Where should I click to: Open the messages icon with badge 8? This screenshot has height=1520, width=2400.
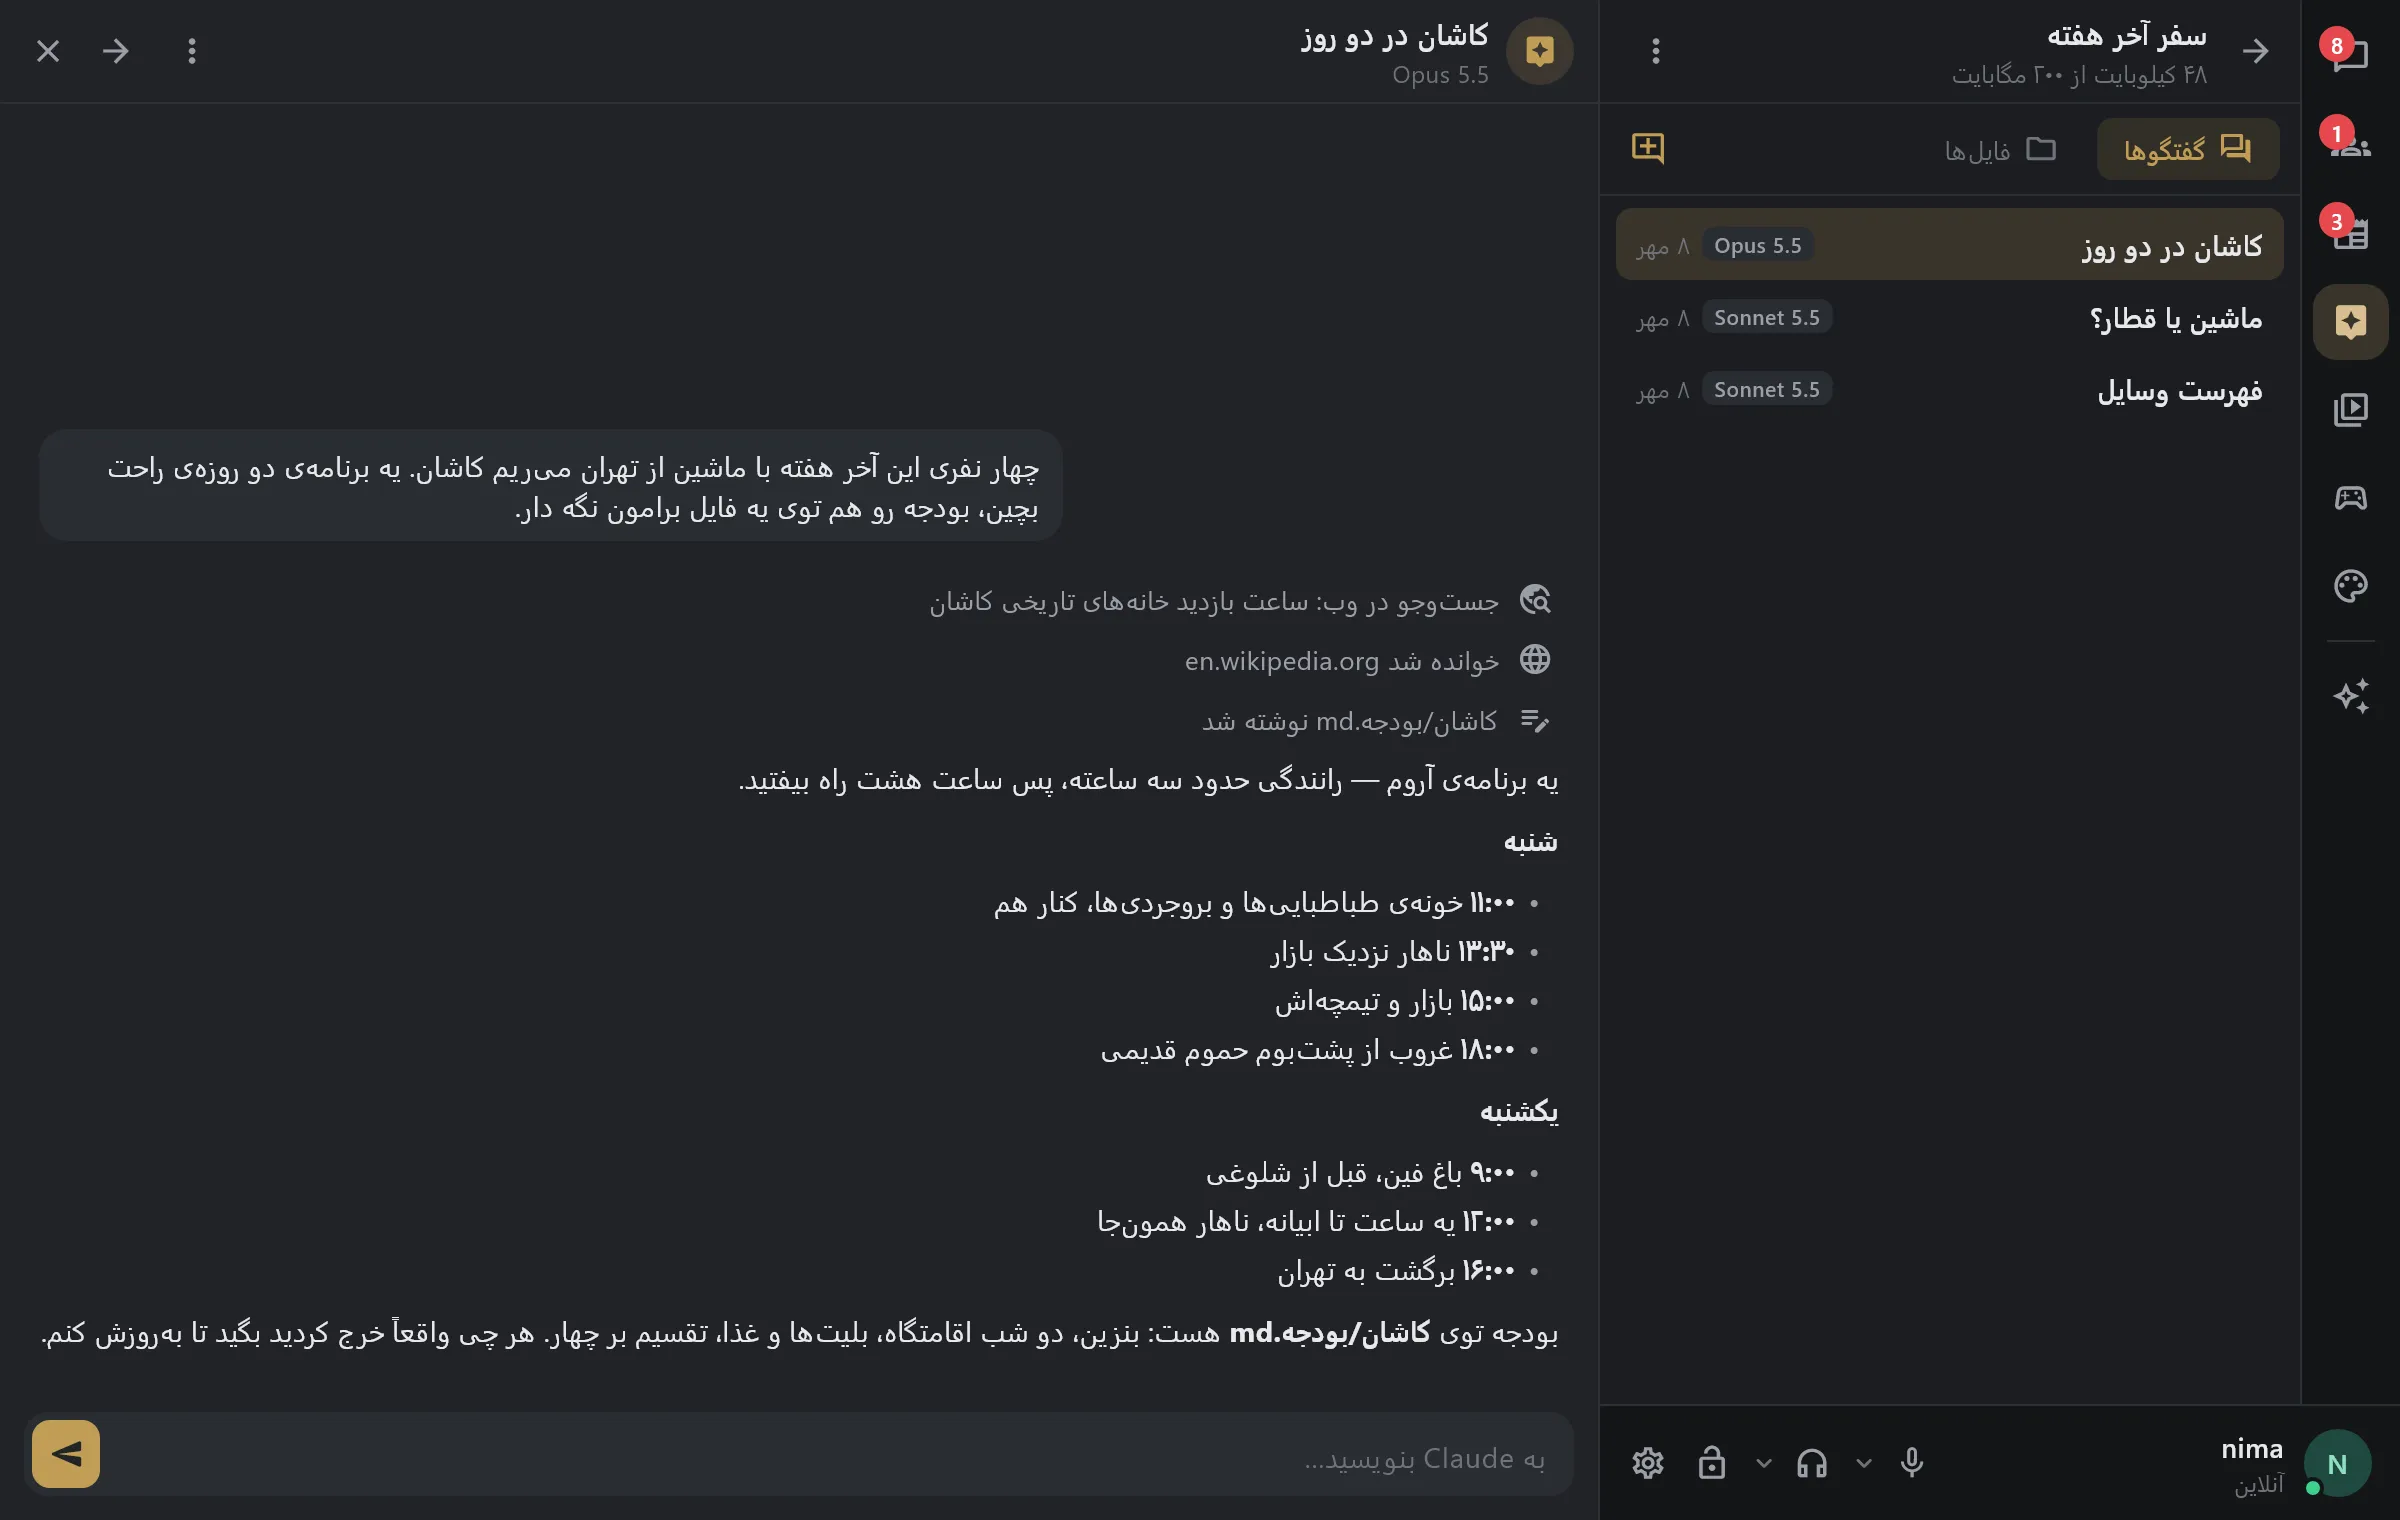click(2350, 53)
